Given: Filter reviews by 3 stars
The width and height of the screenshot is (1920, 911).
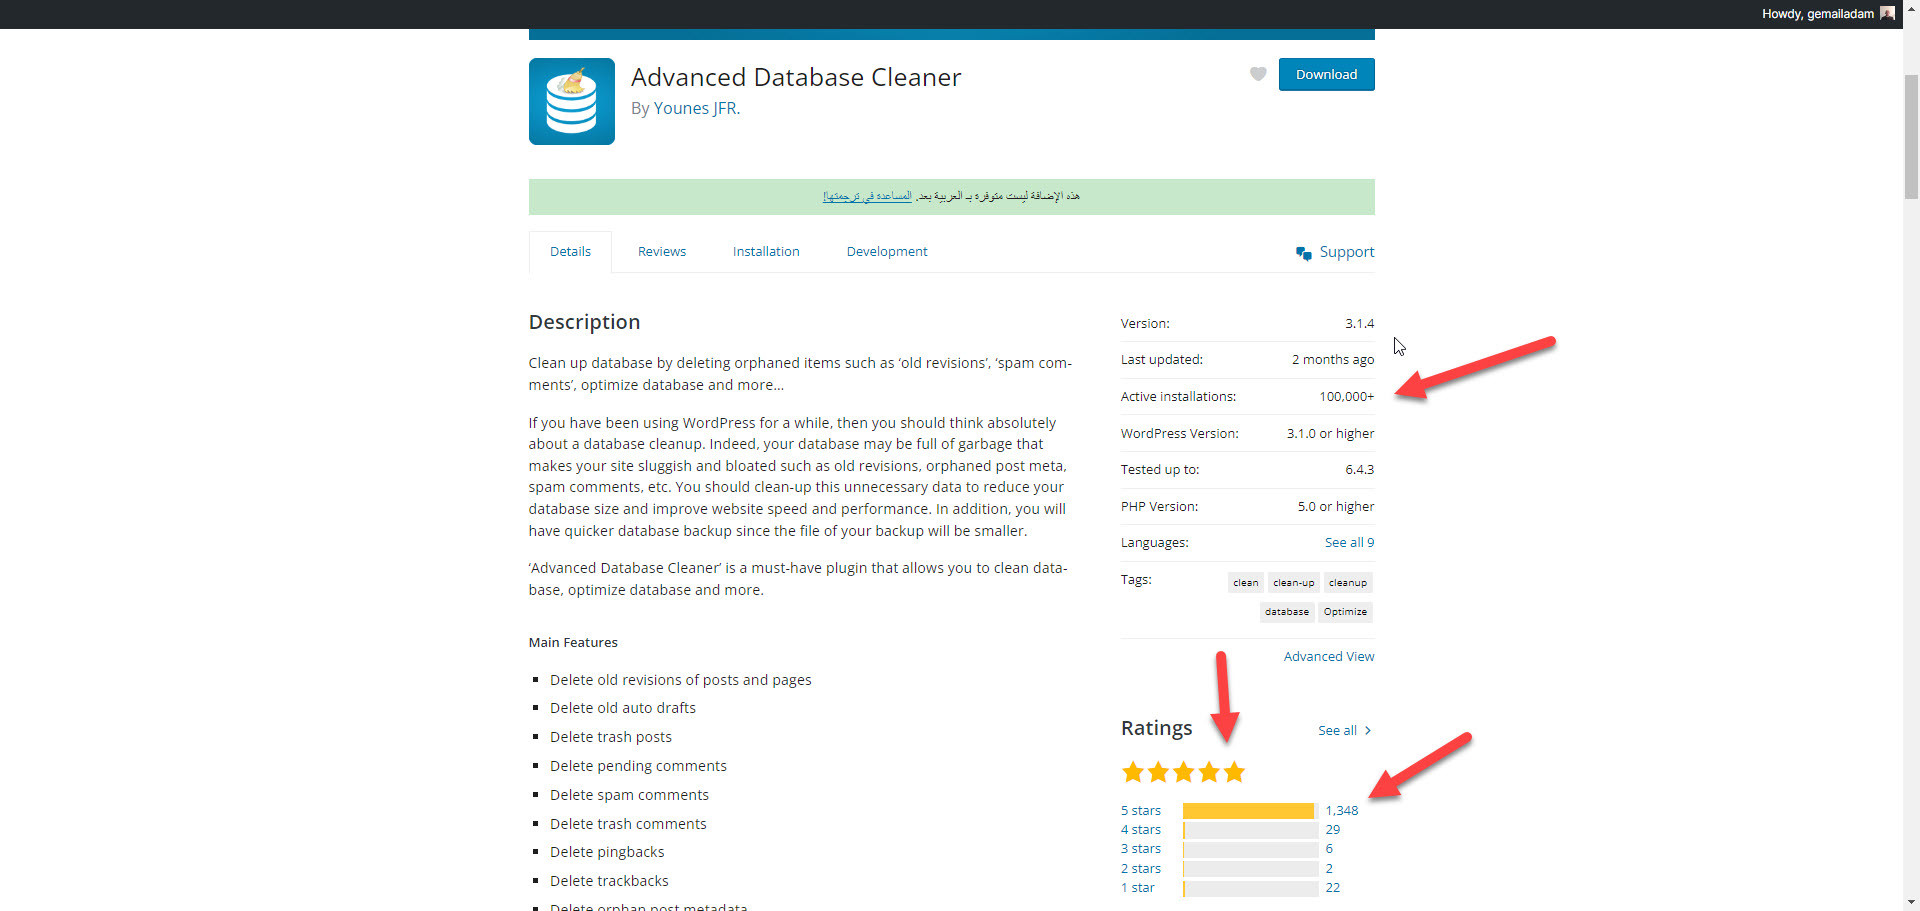Looking at the screenshot, I should click(1141, 849).
